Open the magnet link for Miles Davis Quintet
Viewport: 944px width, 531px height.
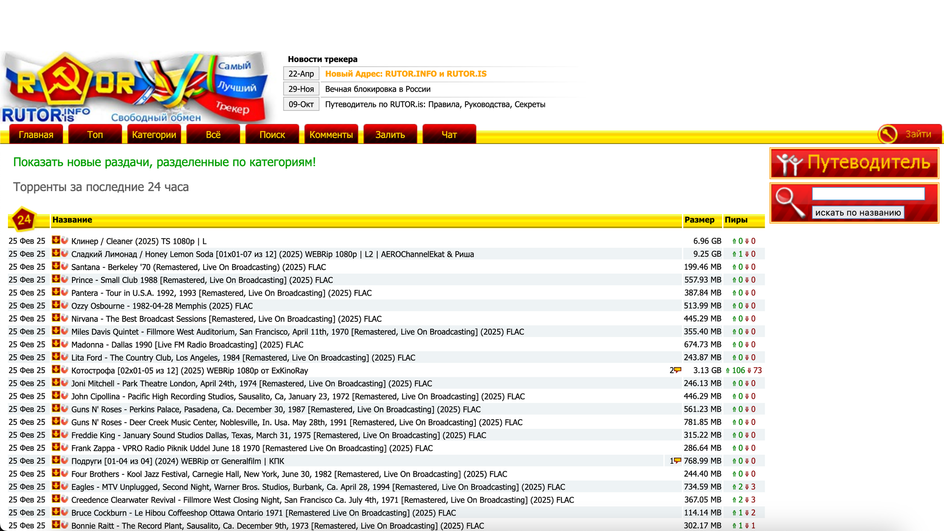[64, 331]
